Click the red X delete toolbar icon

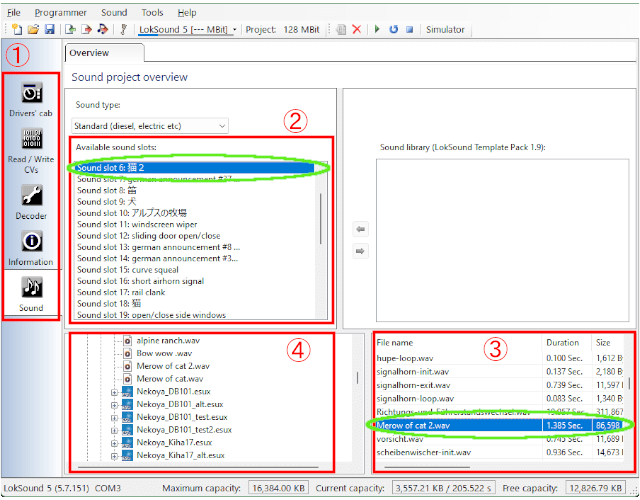pos(357,30)
